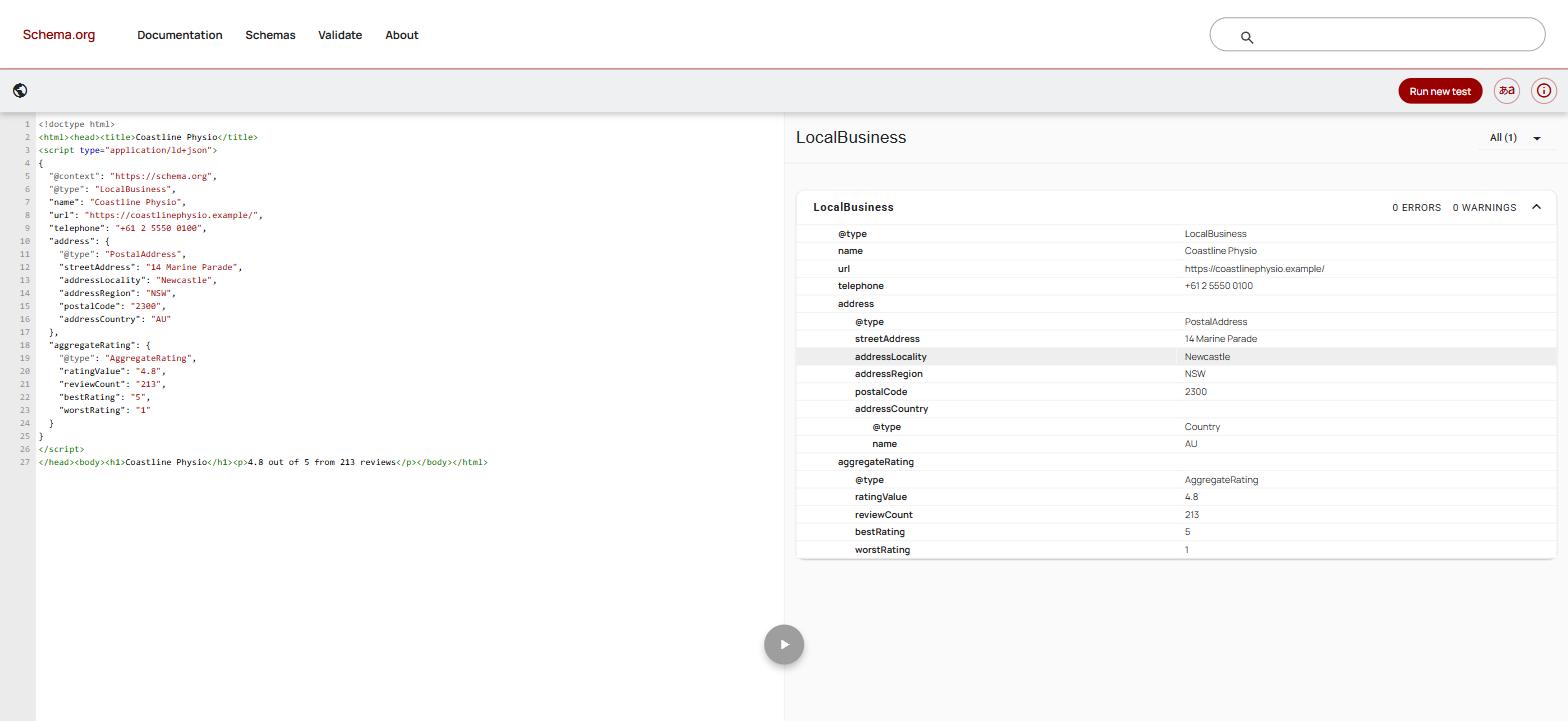Open the About page
This screenshot has height=722, width=1568.
(402, 35)
